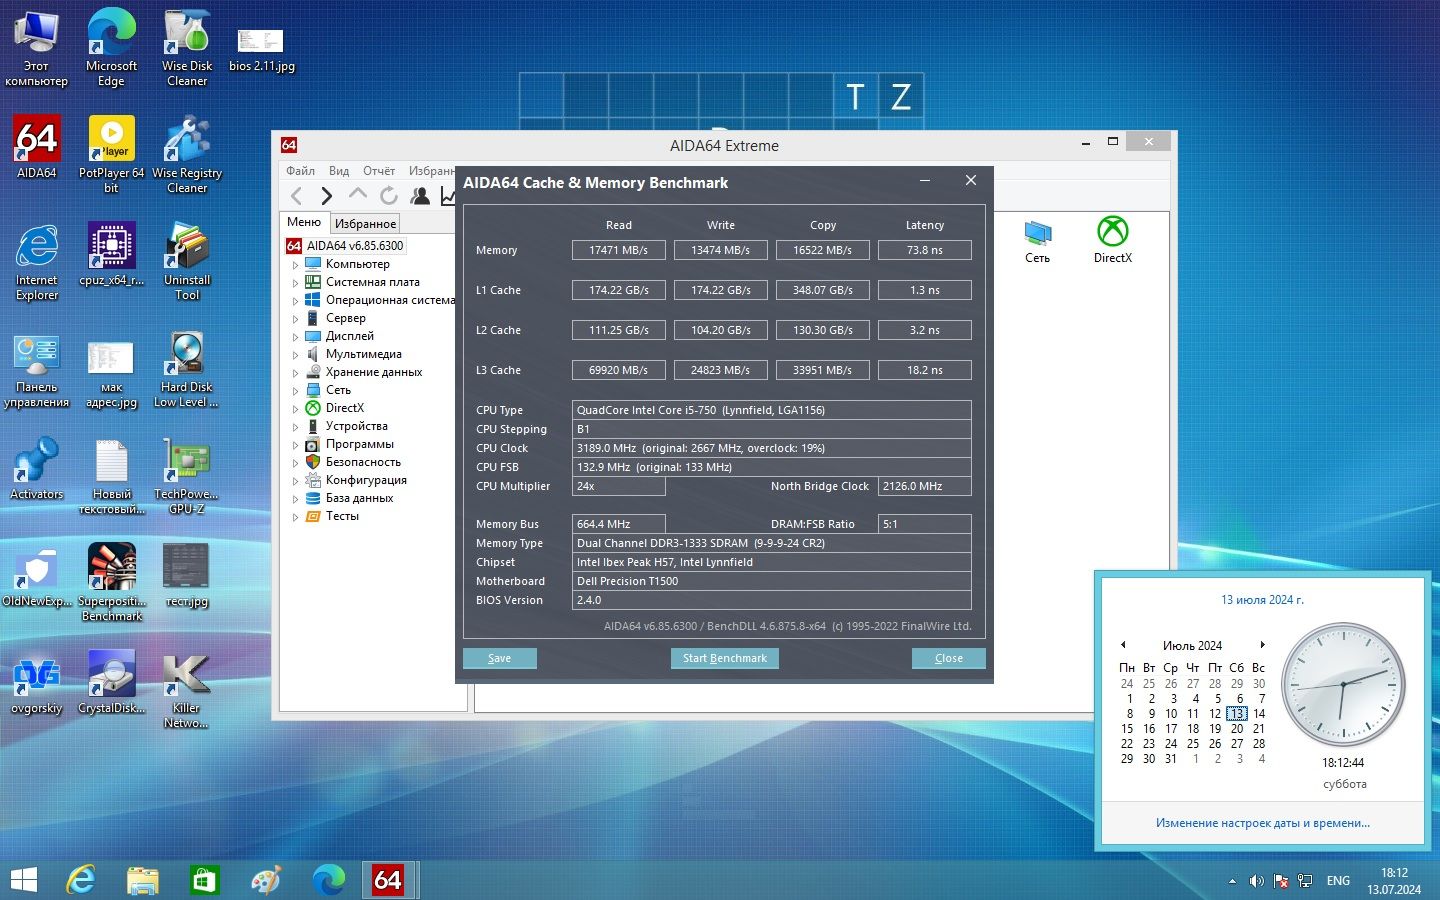Launch Superposition Benchmark desktop icon
The height and width of the screenshot is (900, 1440).
coord(112,582)
